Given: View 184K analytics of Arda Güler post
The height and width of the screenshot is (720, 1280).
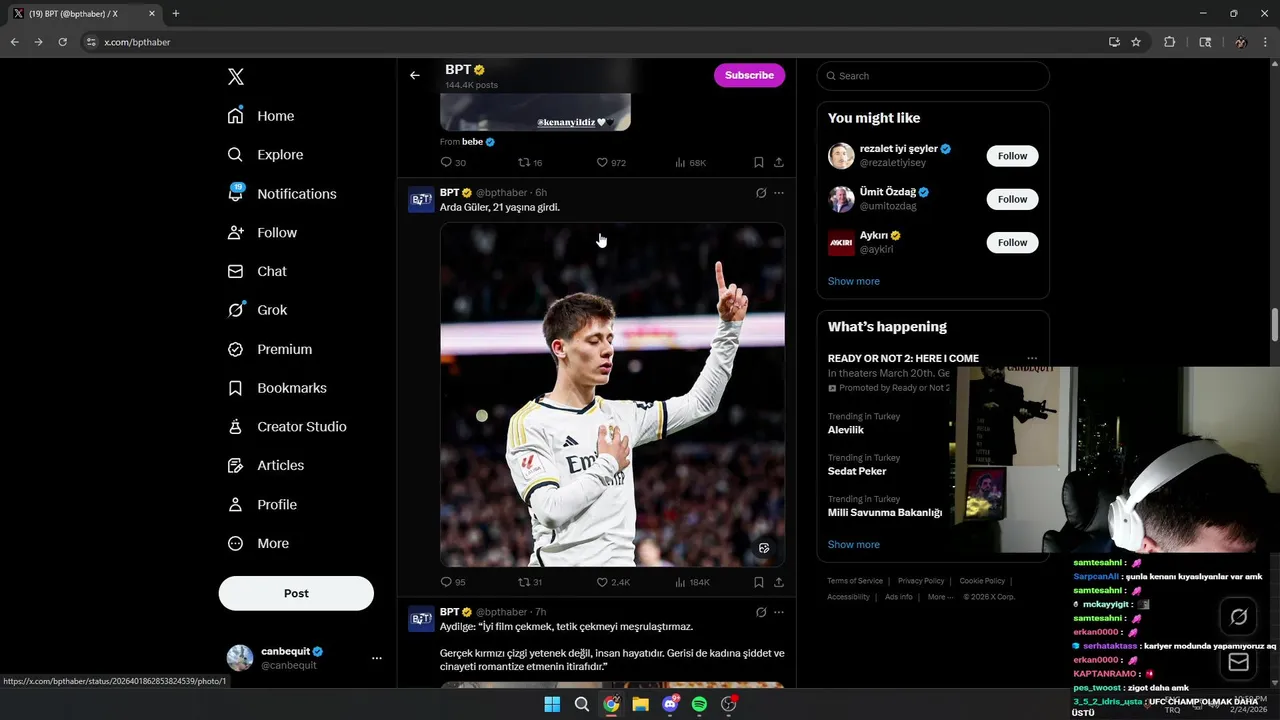Looking at the screenshot, I should tap(692, 582).
